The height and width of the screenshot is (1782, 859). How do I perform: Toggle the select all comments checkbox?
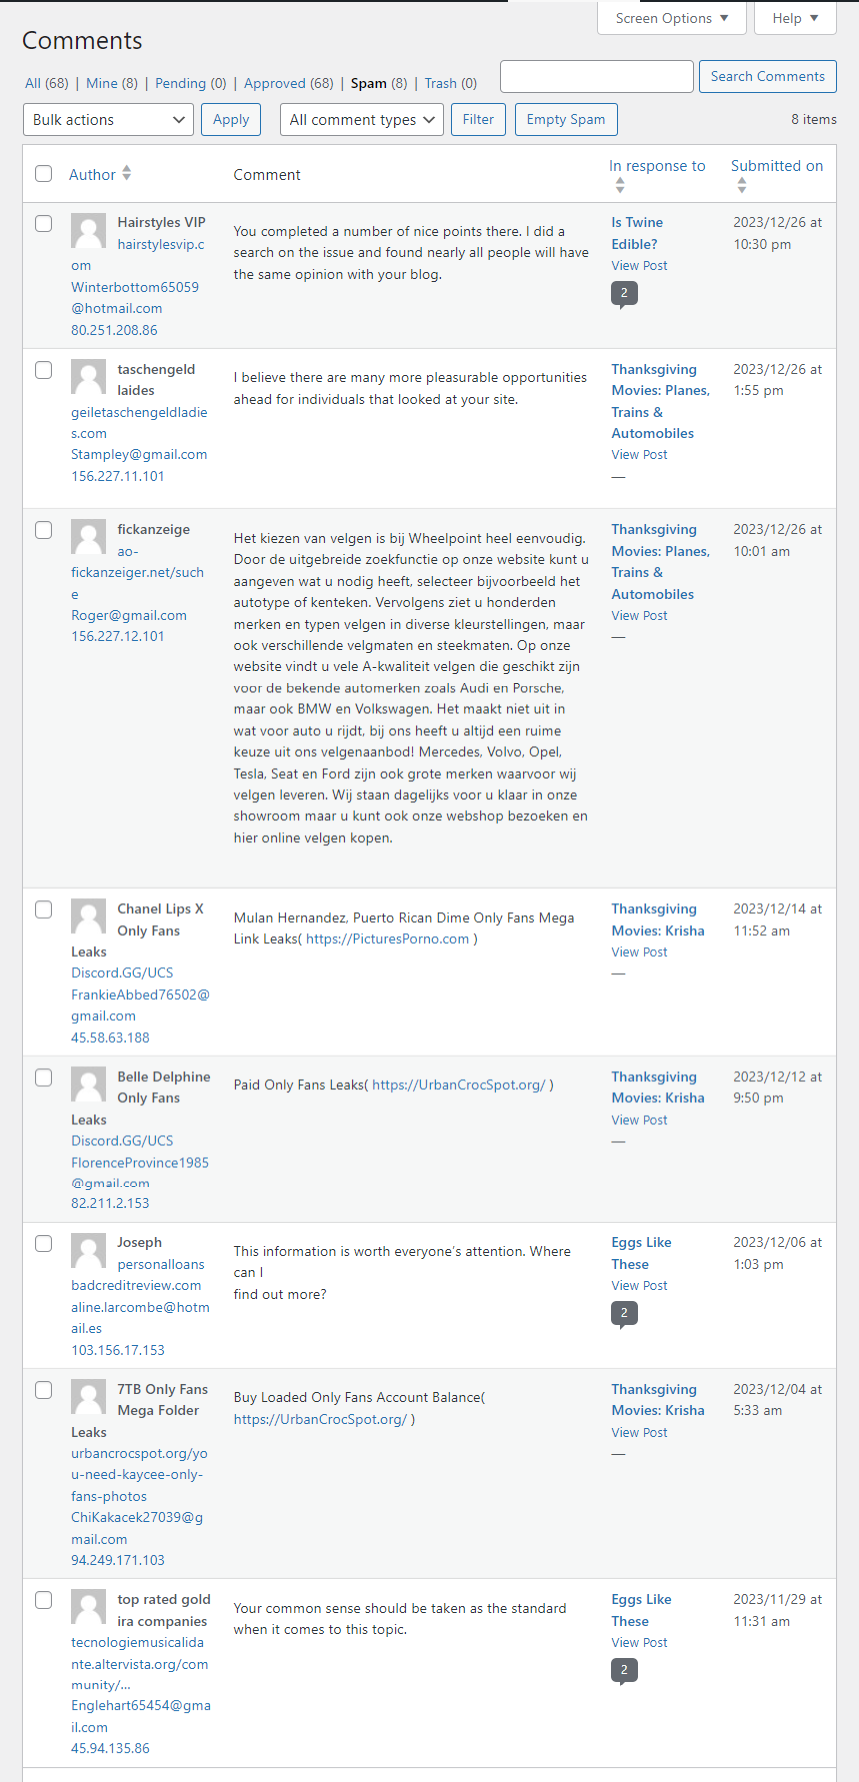pos(44,174)
